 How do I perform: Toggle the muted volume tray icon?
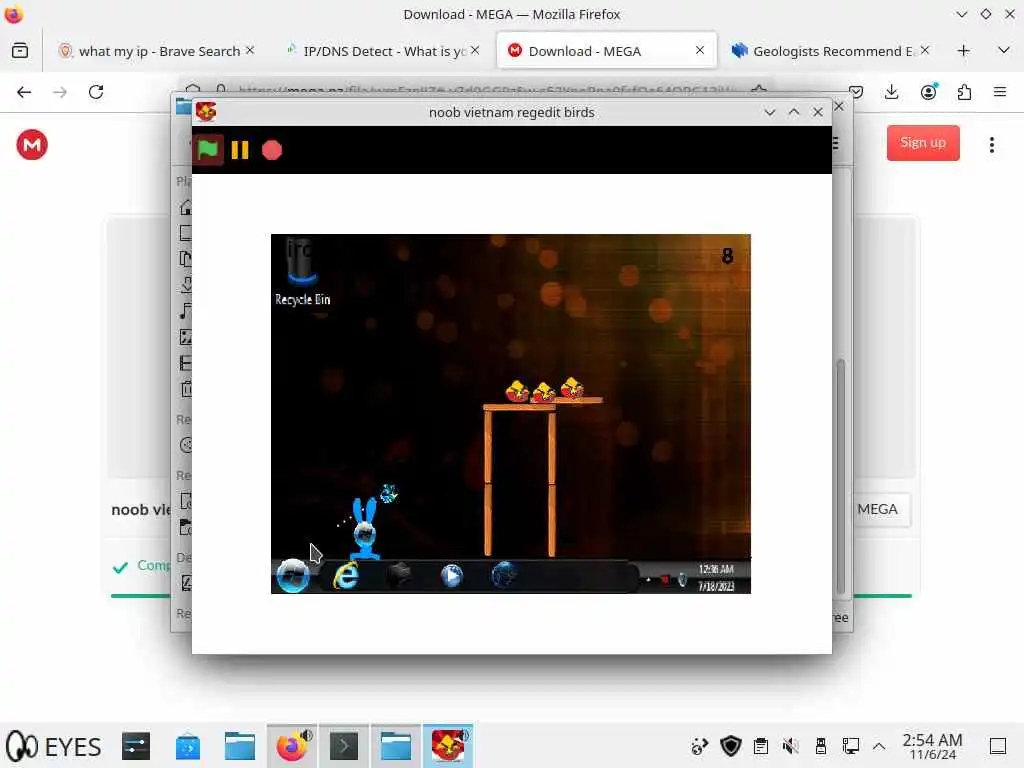tap(791, 746)
